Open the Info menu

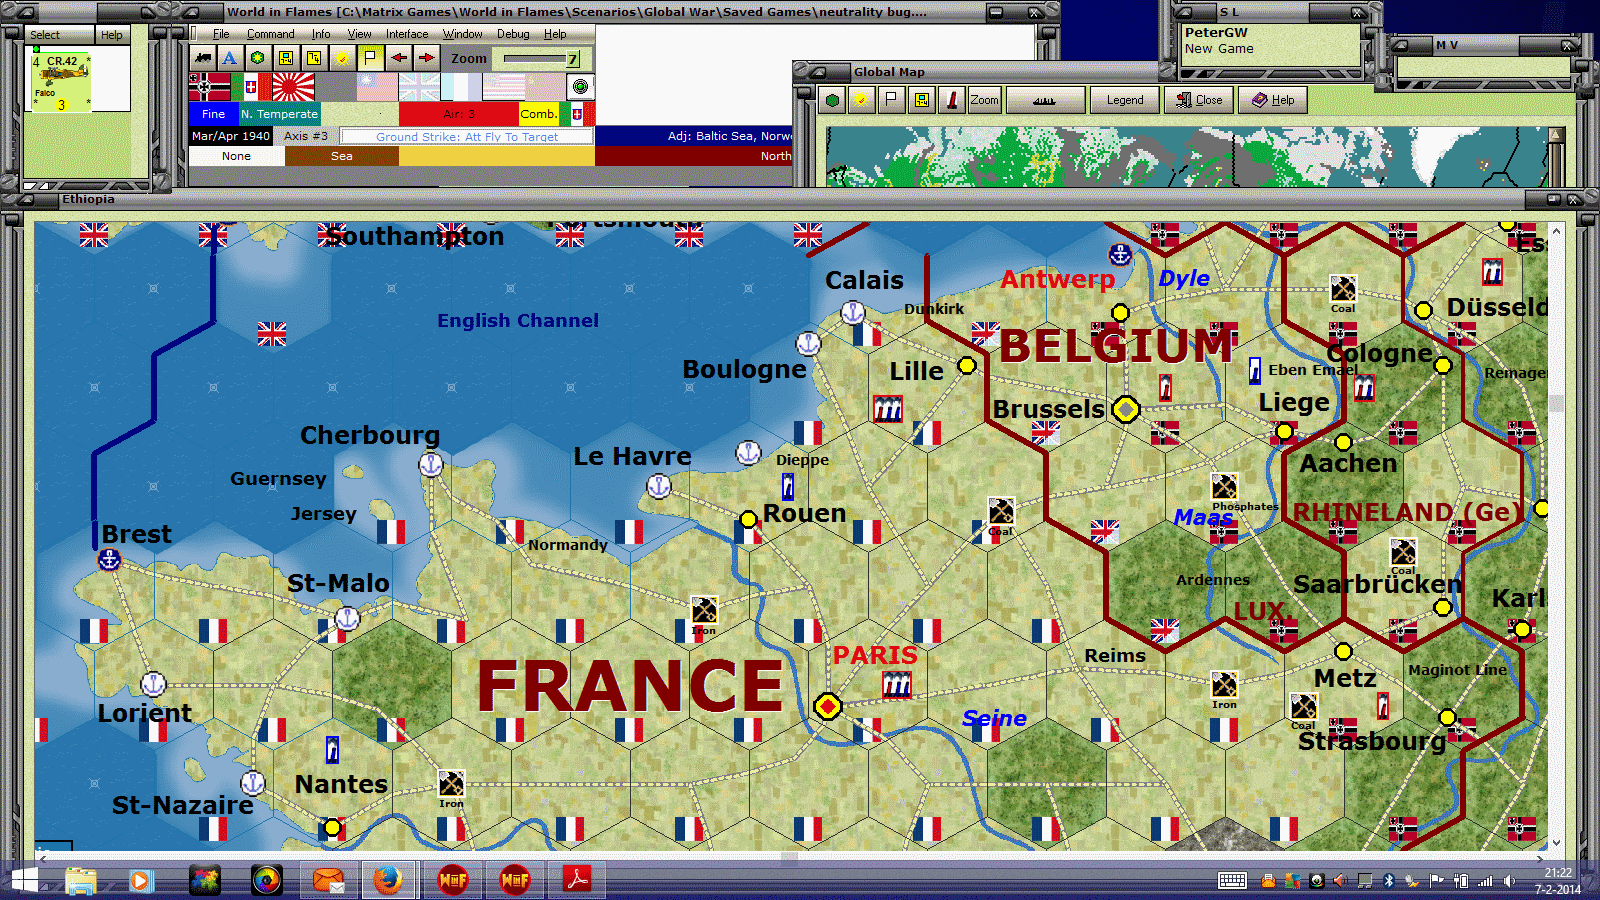point(321,34)
